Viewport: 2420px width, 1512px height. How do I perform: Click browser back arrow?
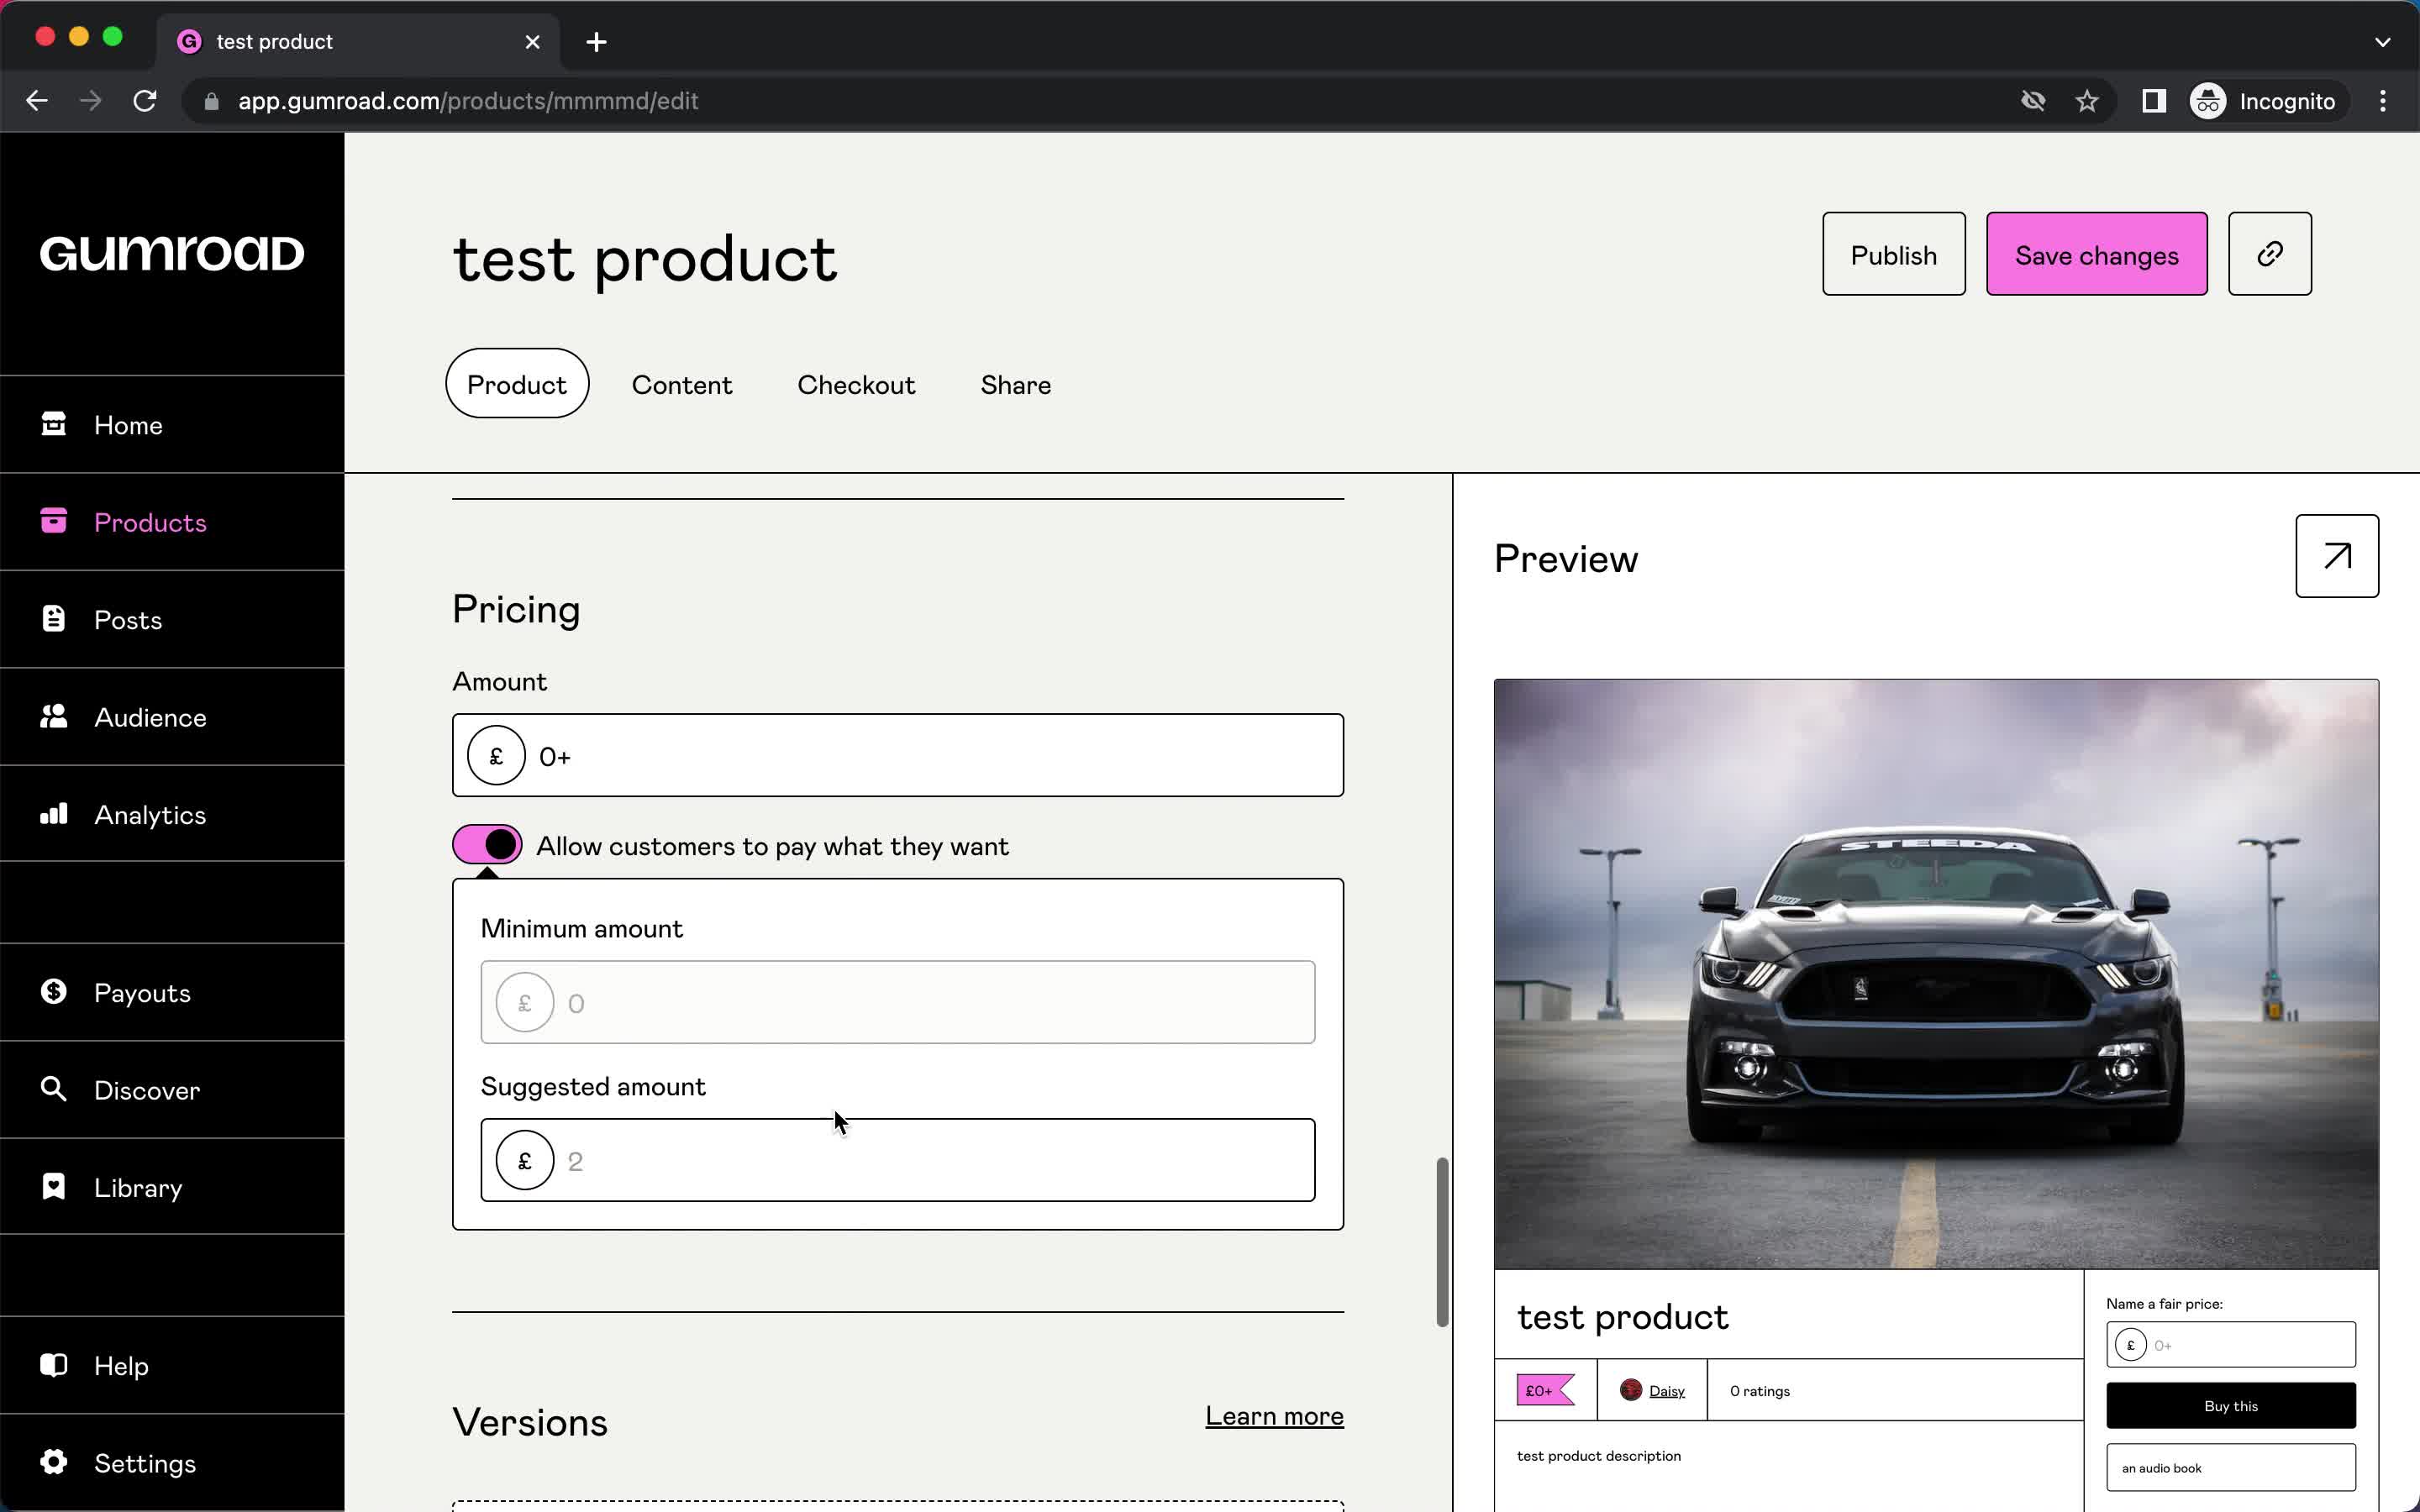pyautogui.click(x=37, y=101)
